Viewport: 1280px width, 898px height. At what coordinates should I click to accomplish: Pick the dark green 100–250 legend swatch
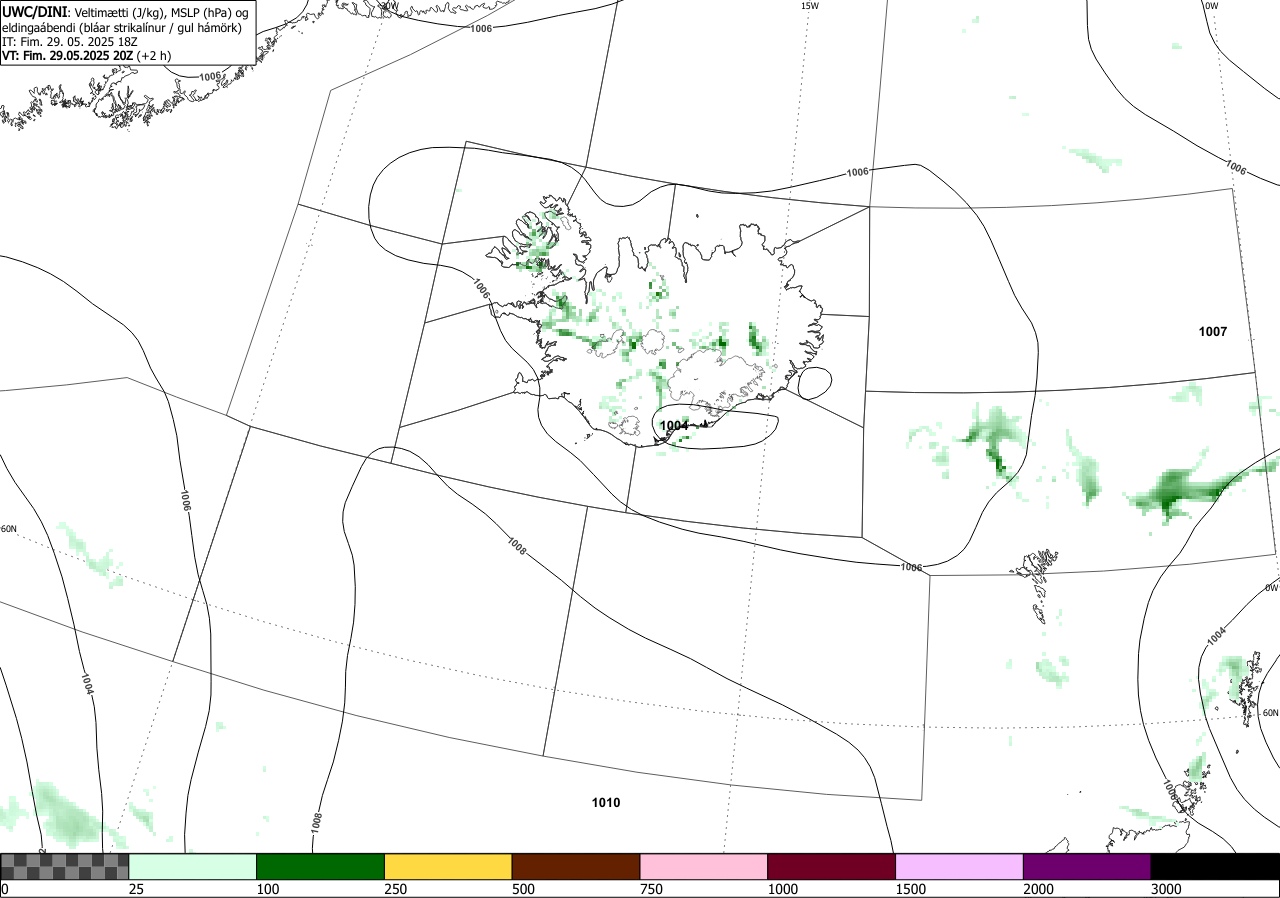click(321, 866)
